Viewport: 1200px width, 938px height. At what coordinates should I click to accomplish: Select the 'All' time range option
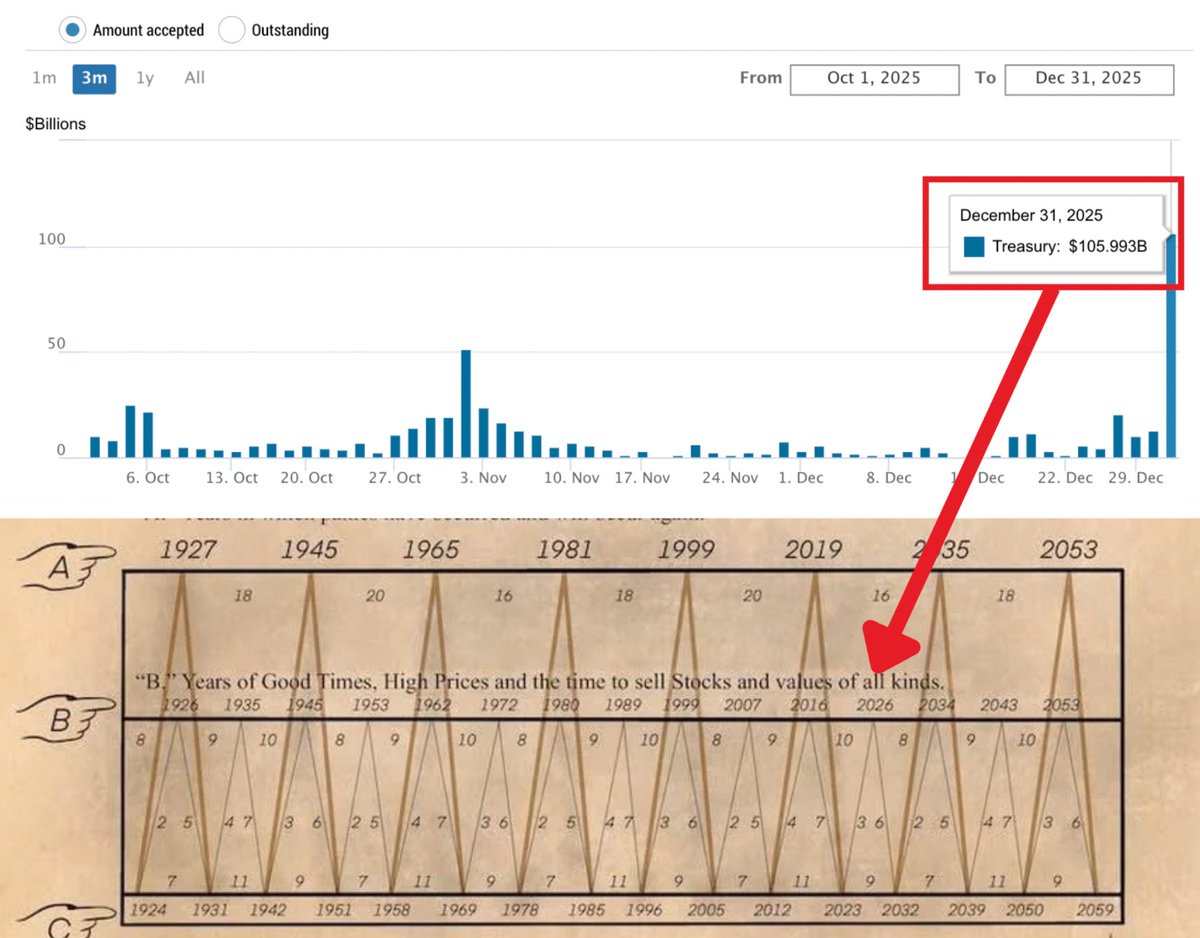coord(194,78)
